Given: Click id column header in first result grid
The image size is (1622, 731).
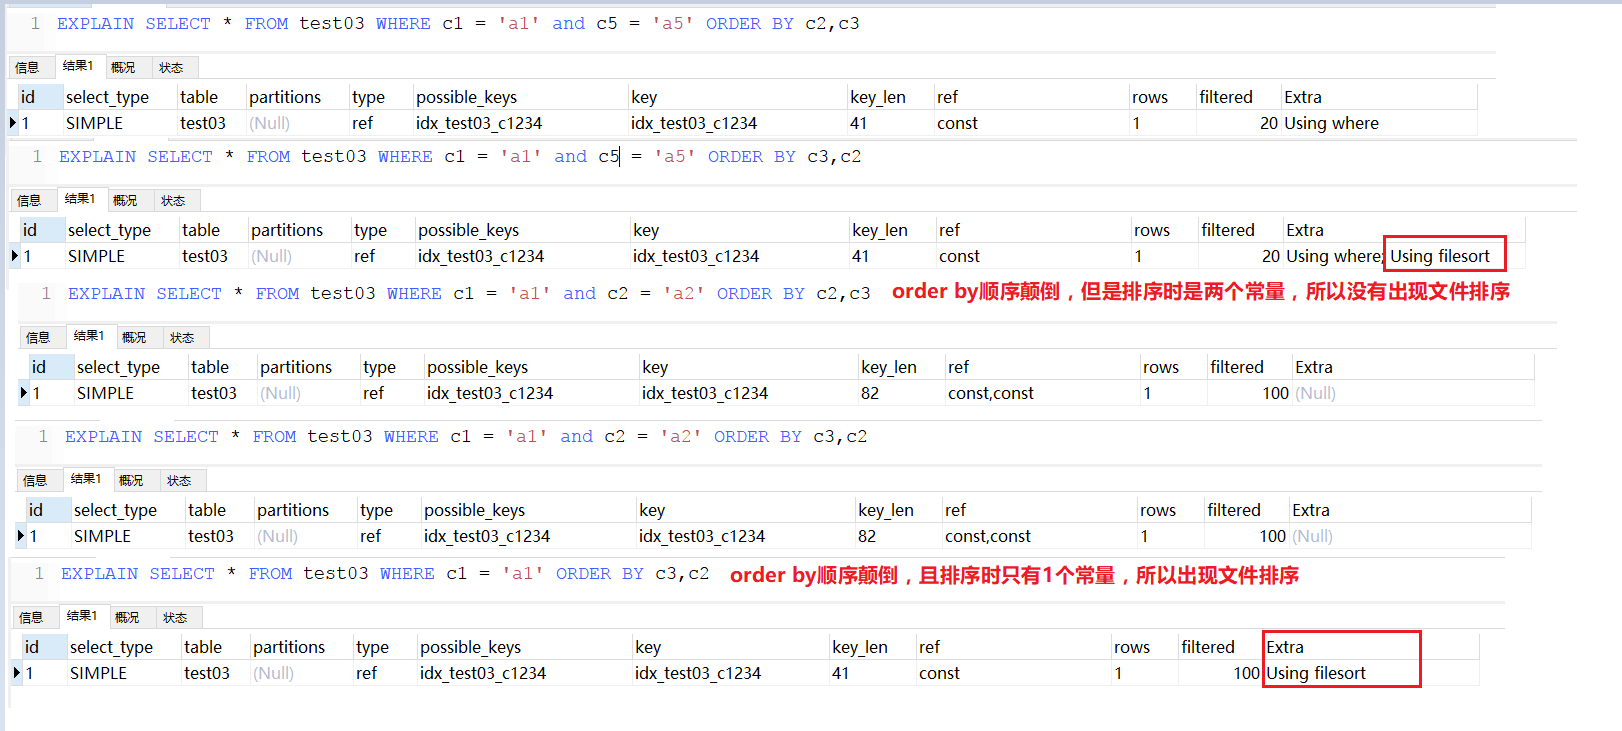Looking at the screenshot, I should point(40,97).
